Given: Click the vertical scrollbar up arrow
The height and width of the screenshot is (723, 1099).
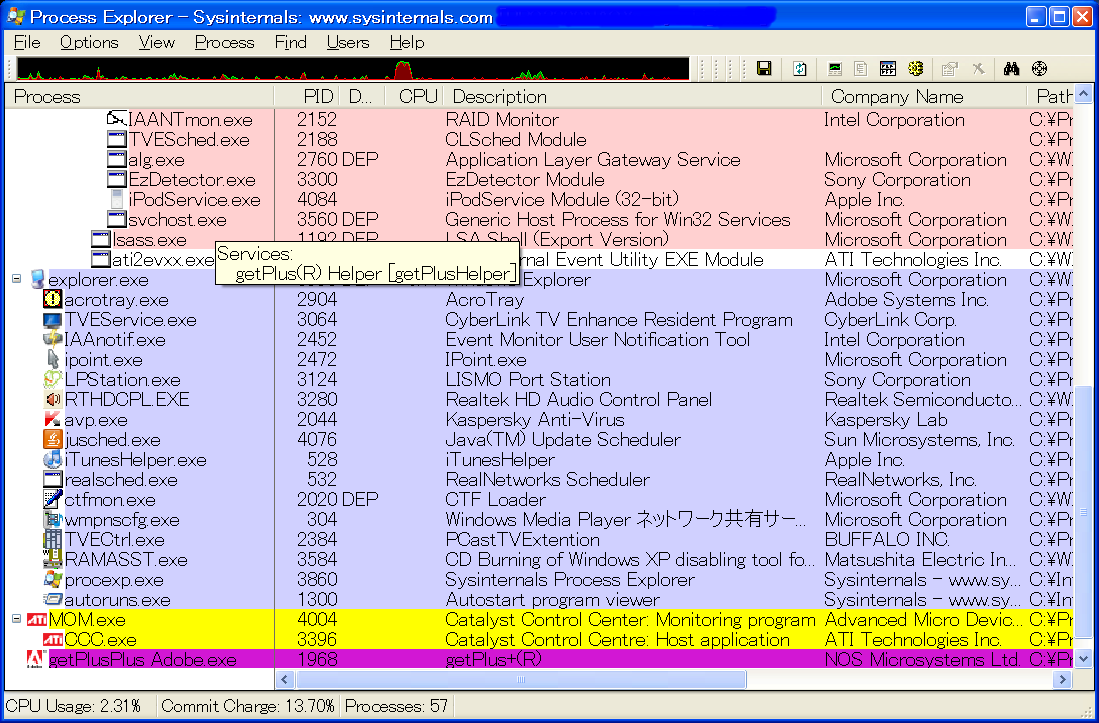Looking at the screenshot, I should pyautogui.click(x=1083, y=93).
